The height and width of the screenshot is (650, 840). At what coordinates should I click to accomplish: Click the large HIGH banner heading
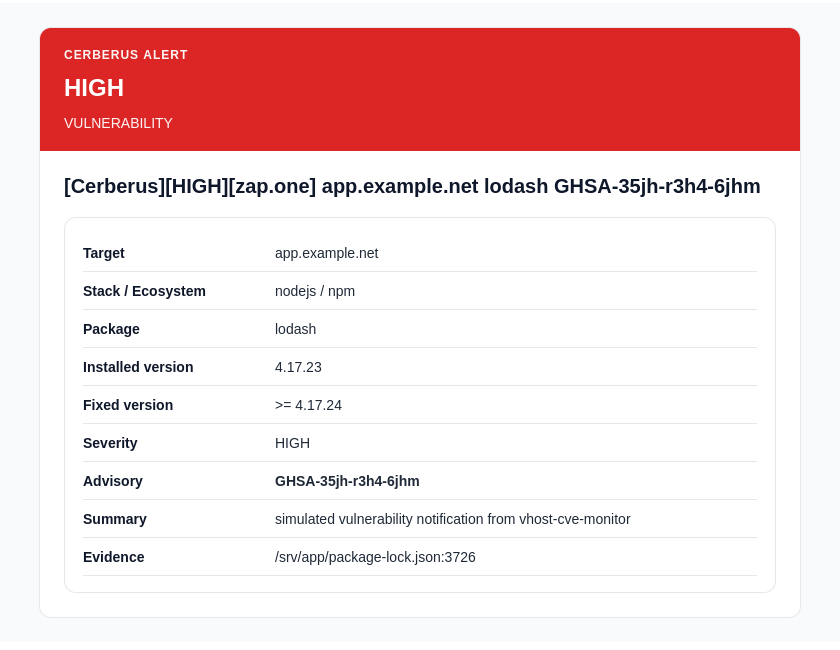point(94,88)
